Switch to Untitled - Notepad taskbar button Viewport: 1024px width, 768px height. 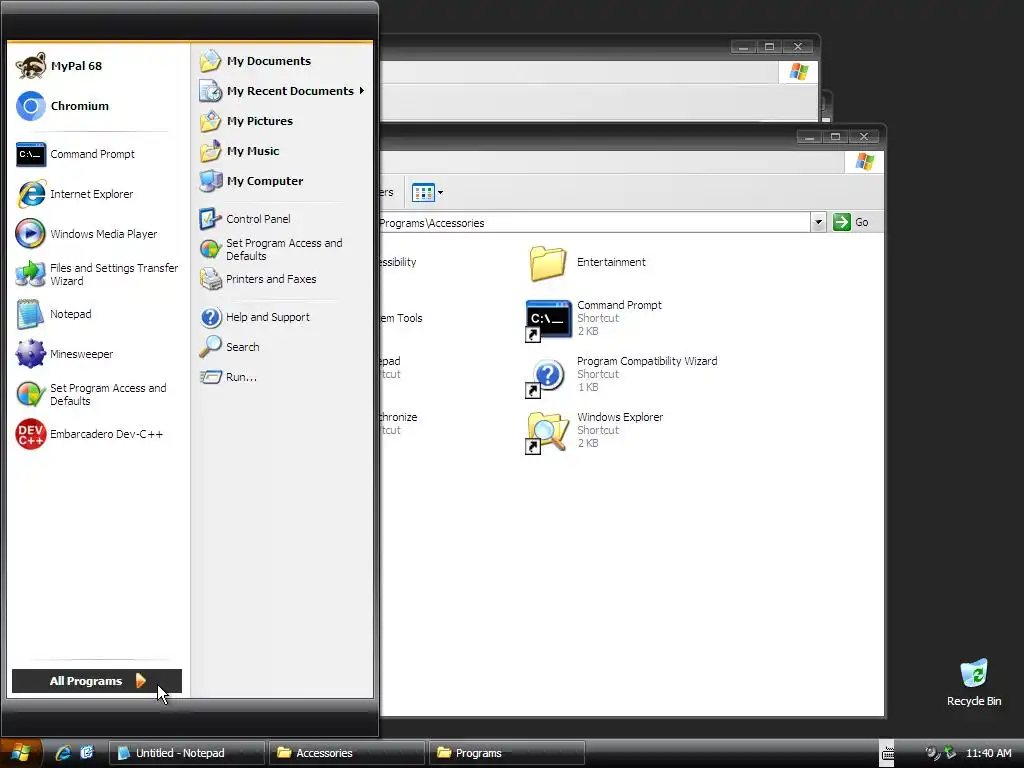pyautogui.click(x=187, y=753)
